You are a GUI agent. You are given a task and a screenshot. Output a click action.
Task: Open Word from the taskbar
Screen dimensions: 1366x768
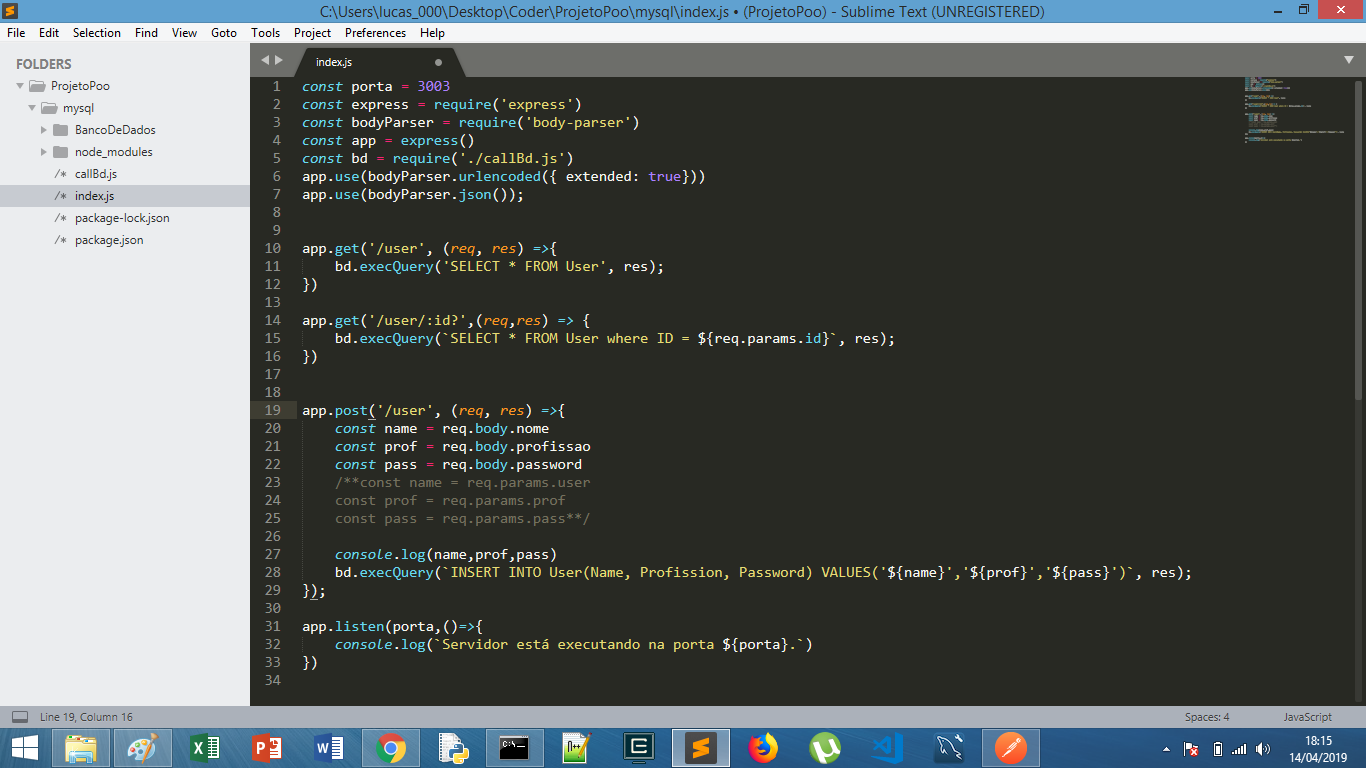tap(329, 748)
